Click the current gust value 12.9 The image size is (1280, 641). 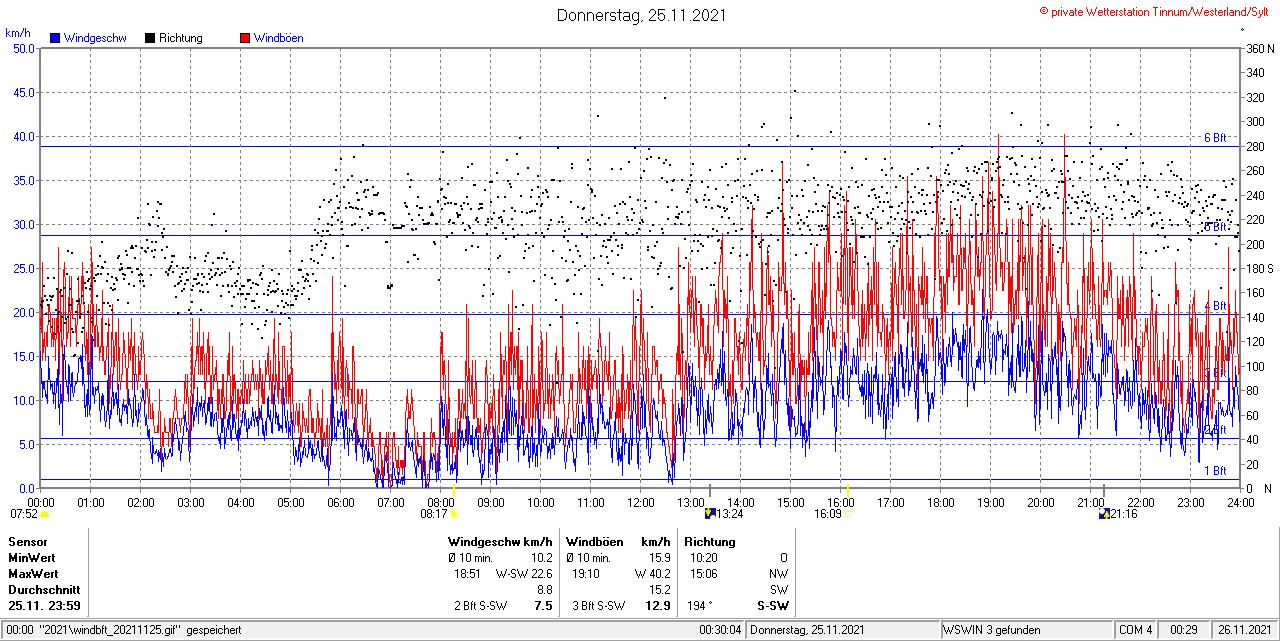[x=658, y=606]
